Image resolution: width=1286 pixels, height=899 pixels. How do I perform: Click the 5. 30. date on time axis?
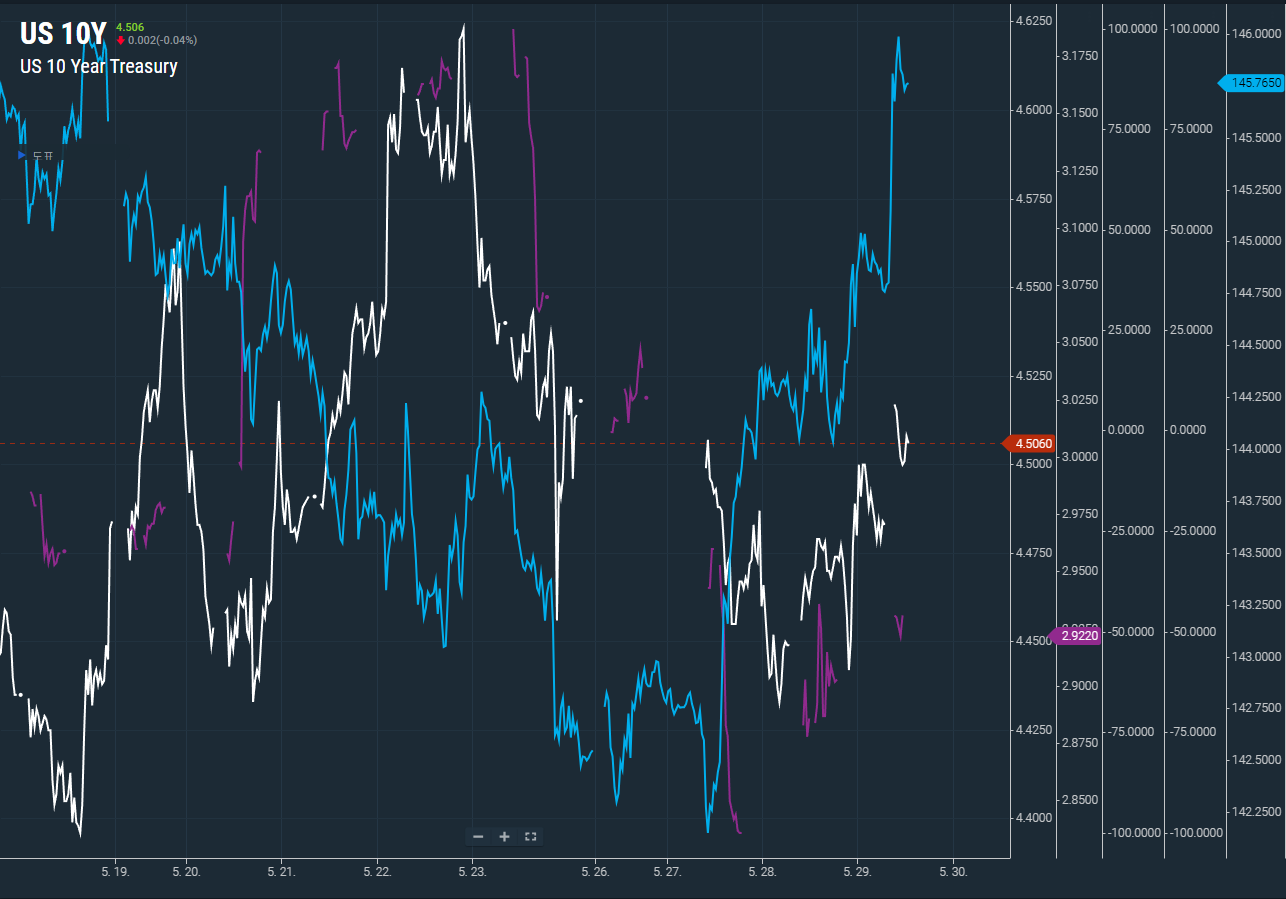pos(953,872)
